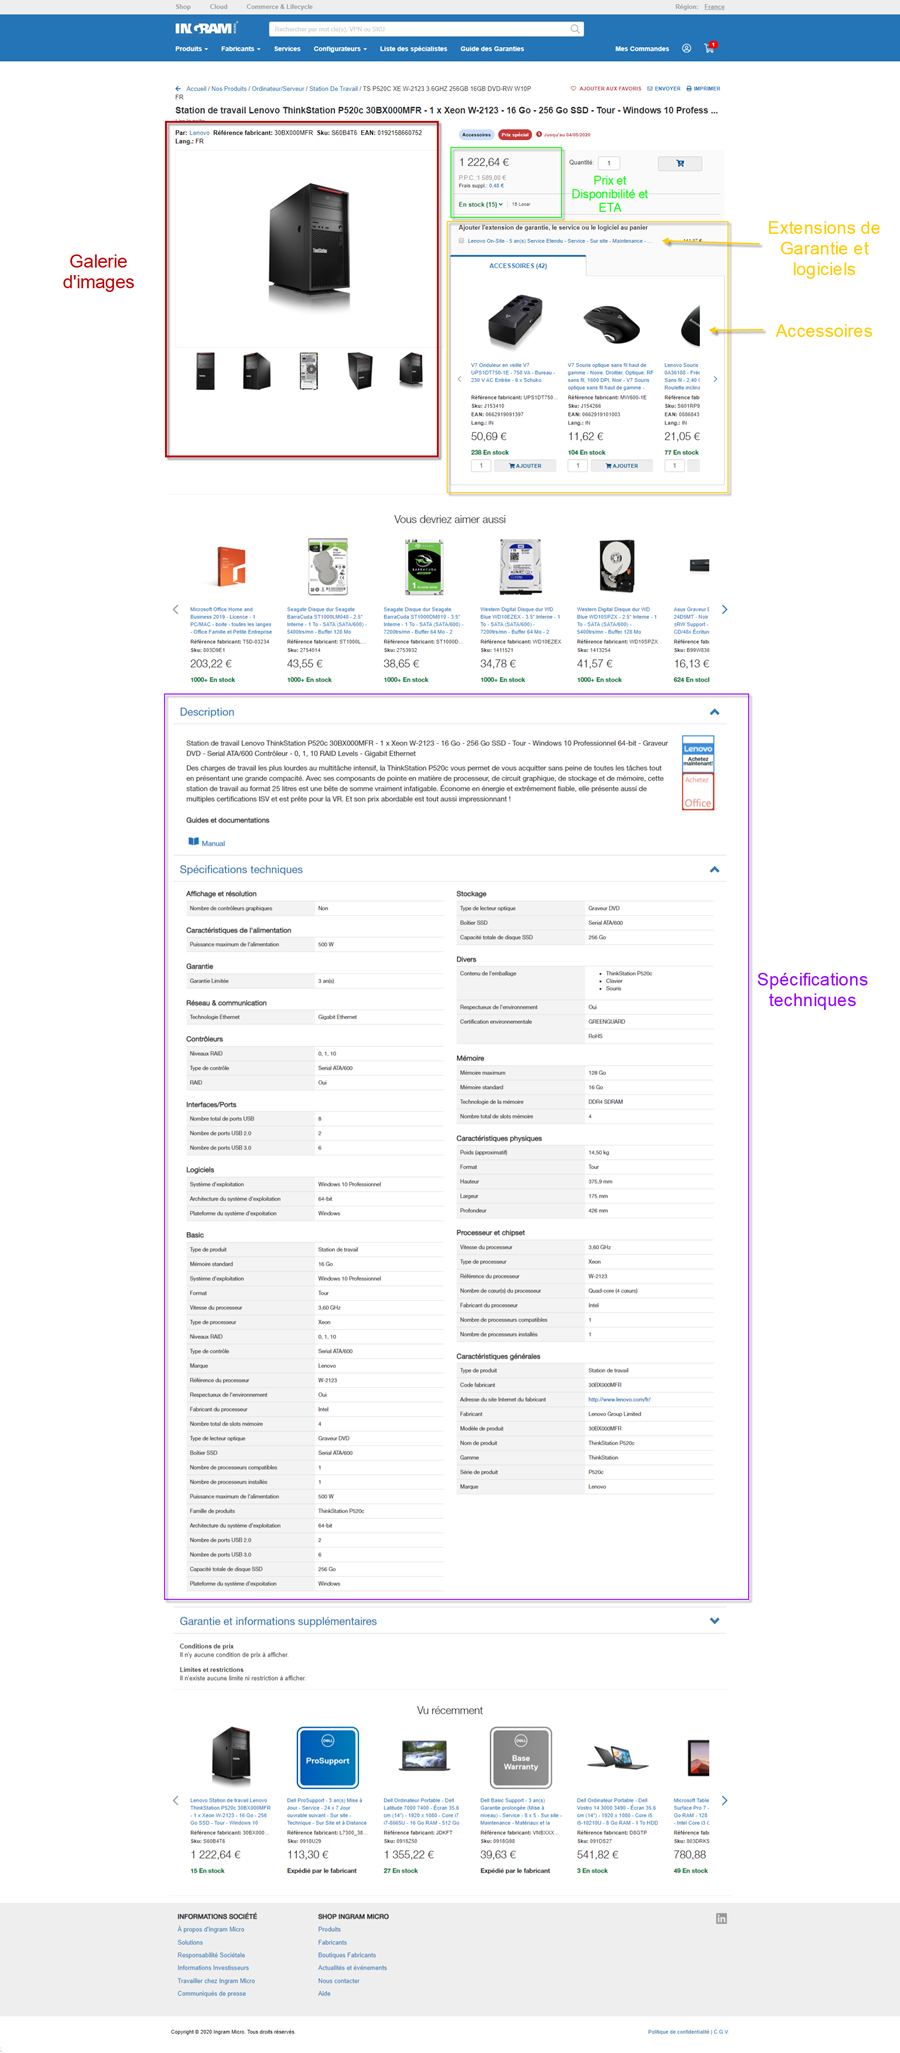The image size is (900, 2053).
Task: Click the Acheter Office badge
Action: pos(698,791)
